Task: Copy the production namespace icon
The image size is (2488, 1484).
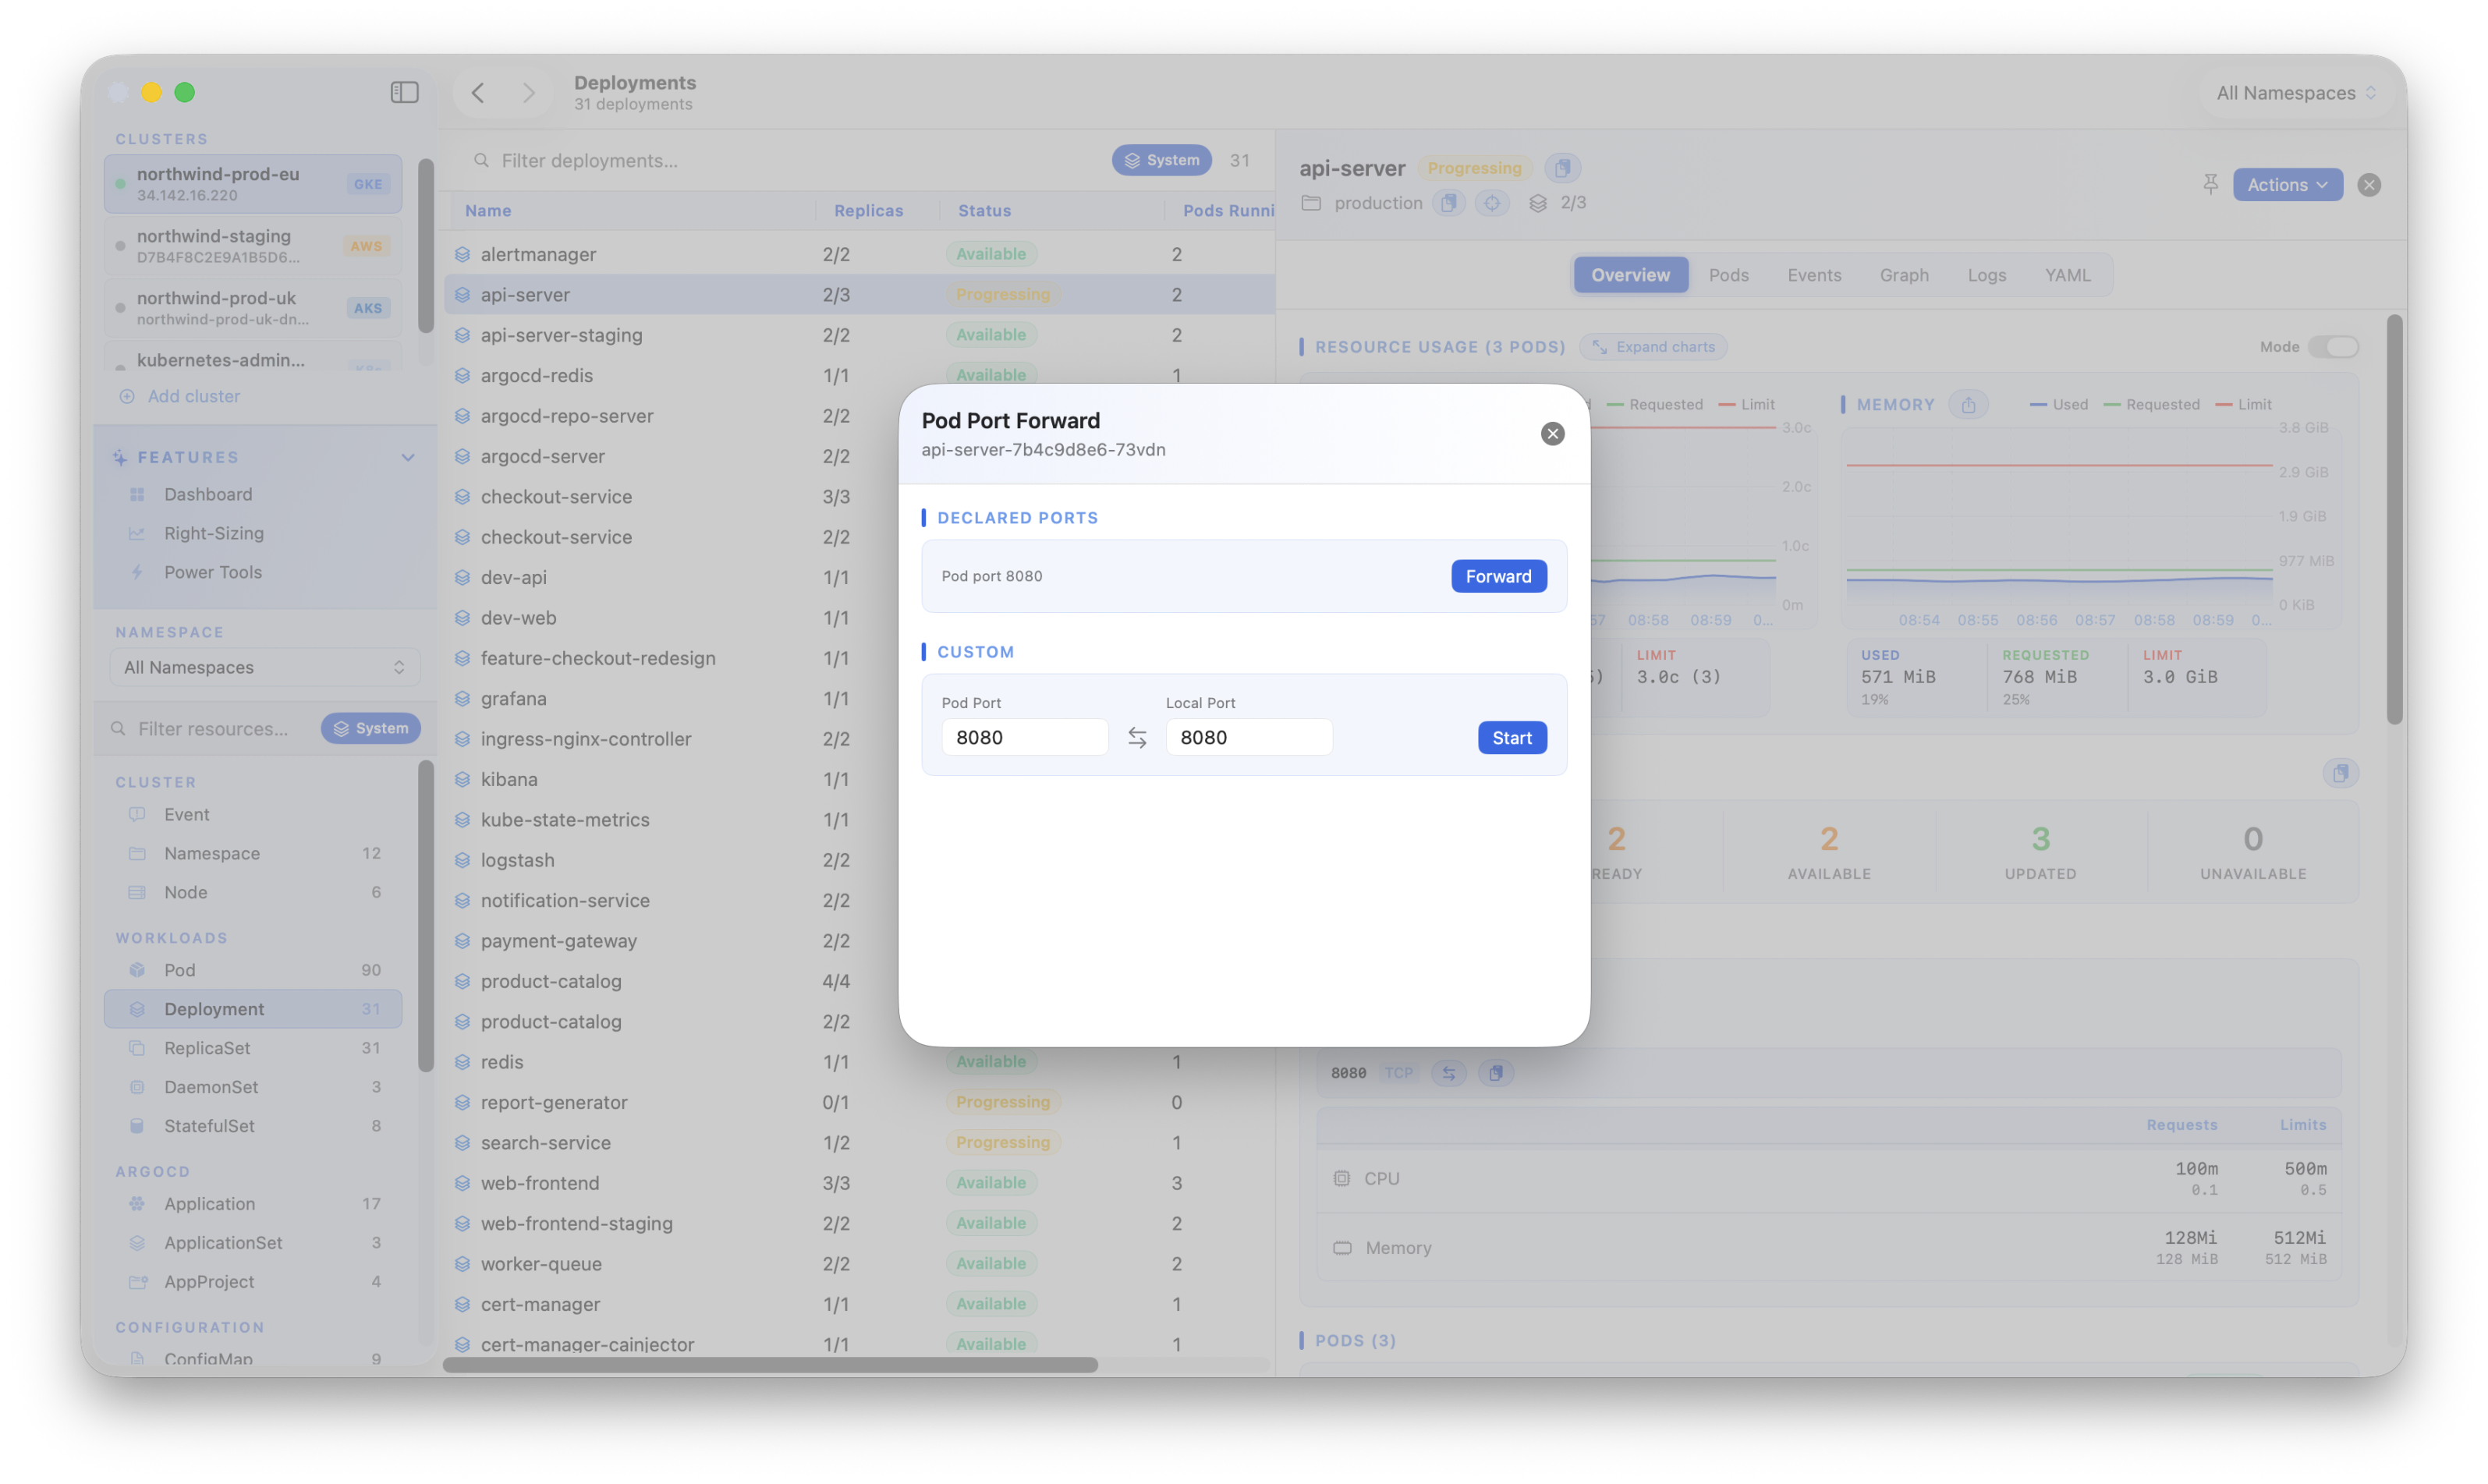Action: point(1448,203)
